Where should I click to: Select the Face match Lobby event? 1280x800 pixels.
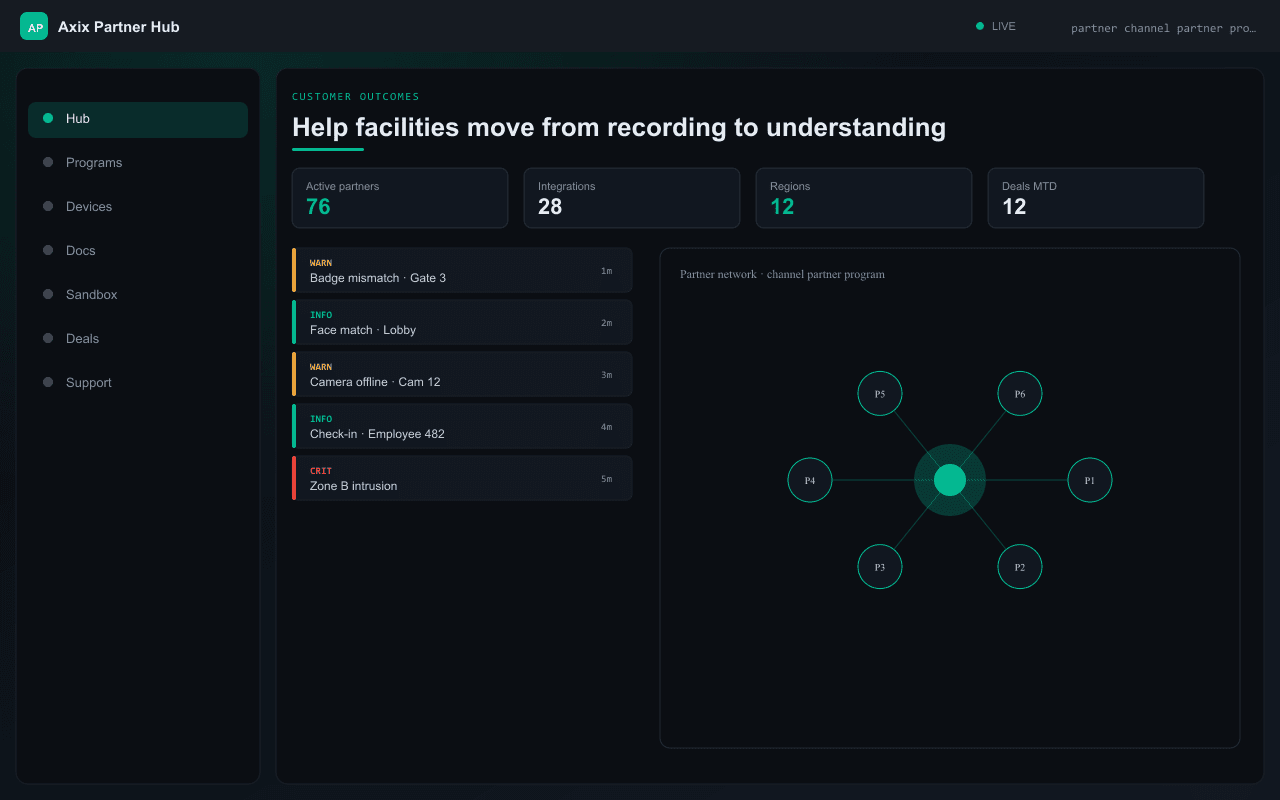point(462,322)
